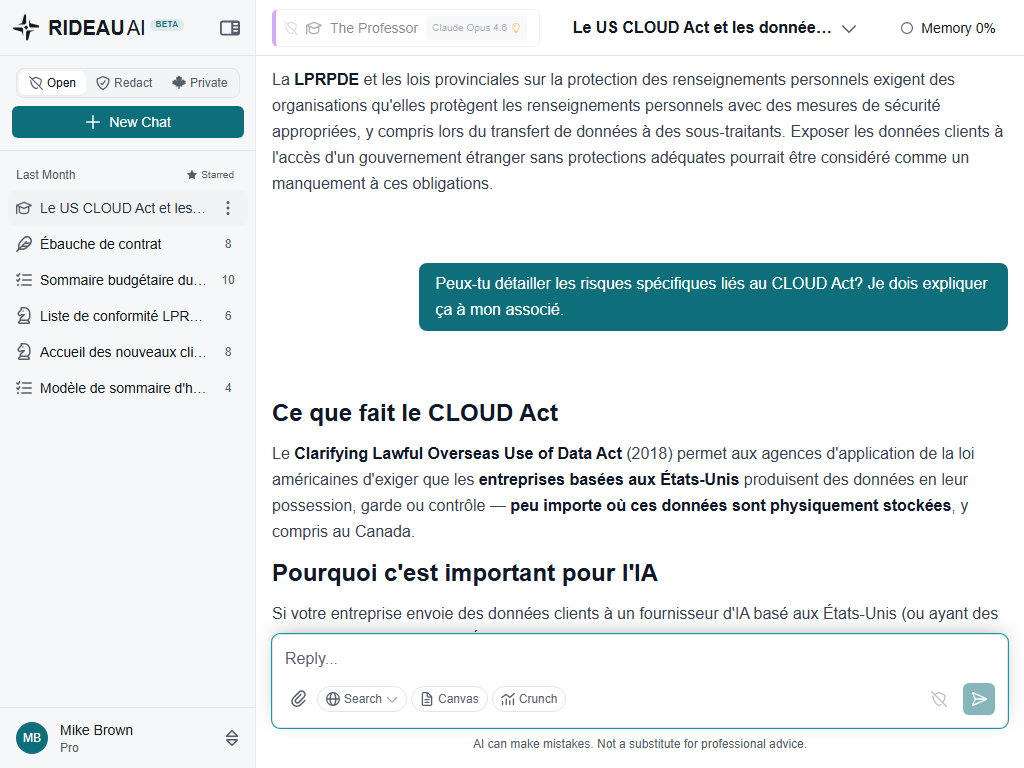Open Modèle de sommaire chat
The height and width of the screenshot is (768, 1024).
127,388
